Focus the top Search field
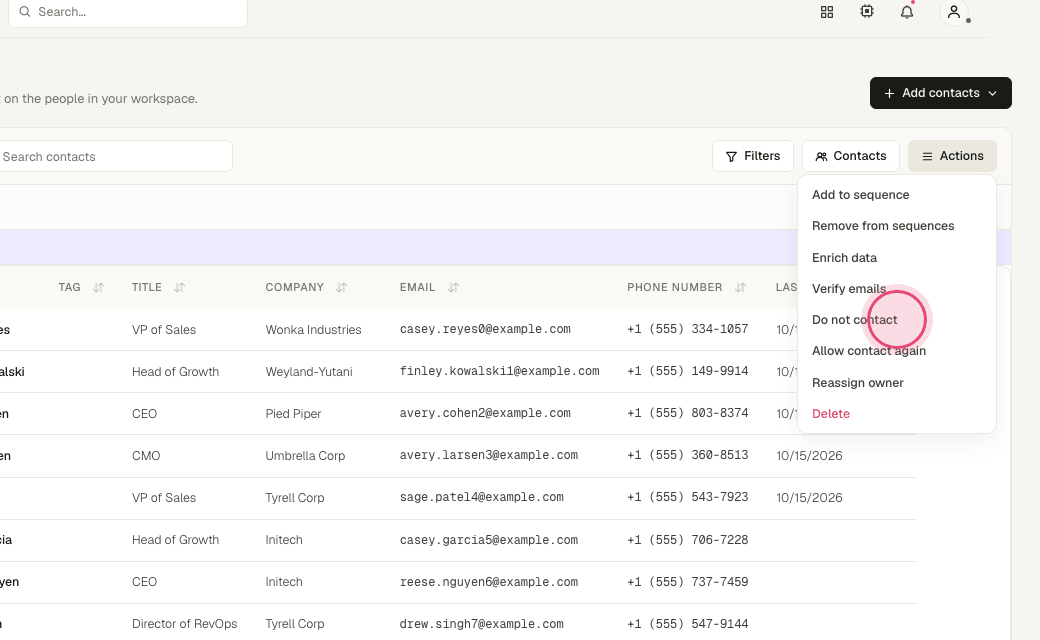This screenshot has width=1040, height=640. click(128, 12)
